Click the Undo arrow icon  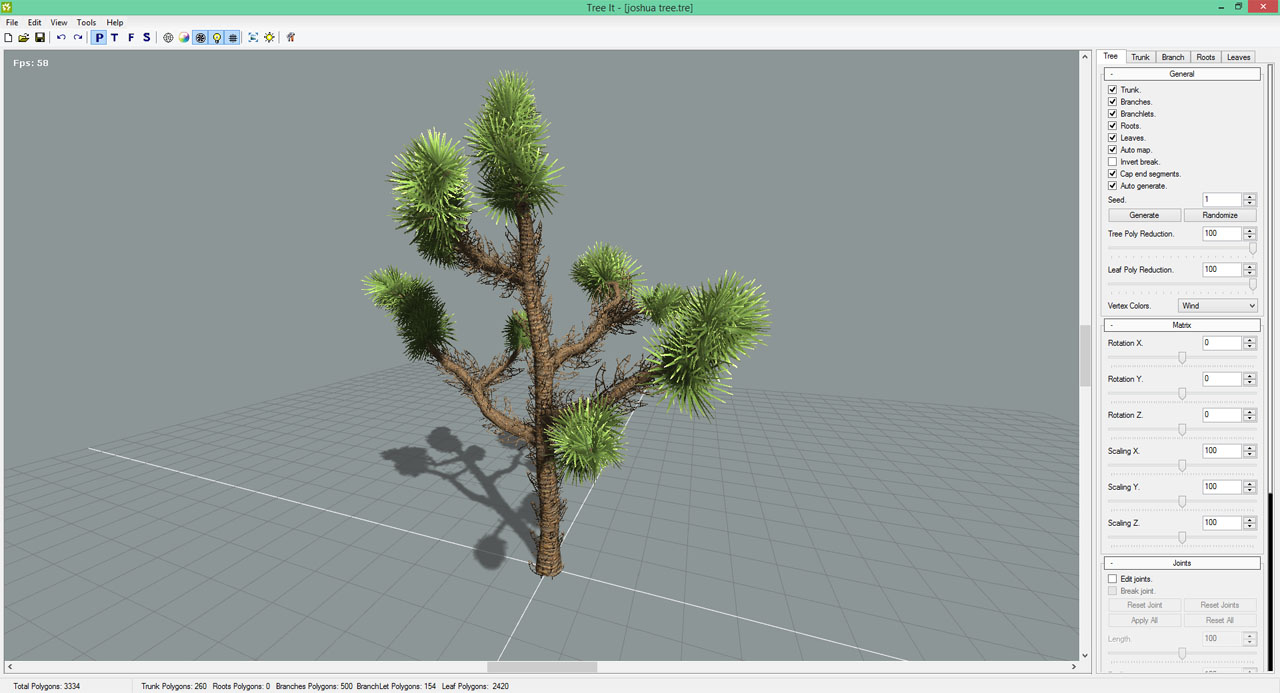coord(61,38)
